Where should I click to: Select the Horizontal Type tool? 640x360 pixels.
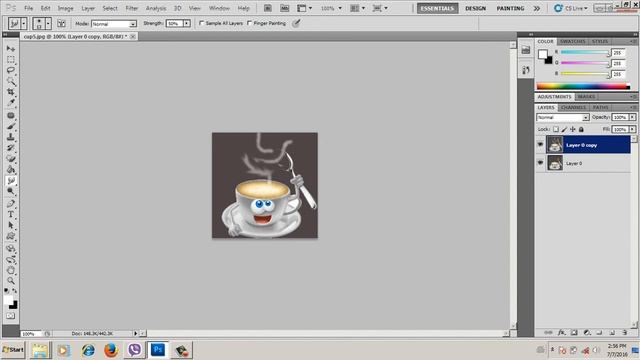tap(11, 215)
